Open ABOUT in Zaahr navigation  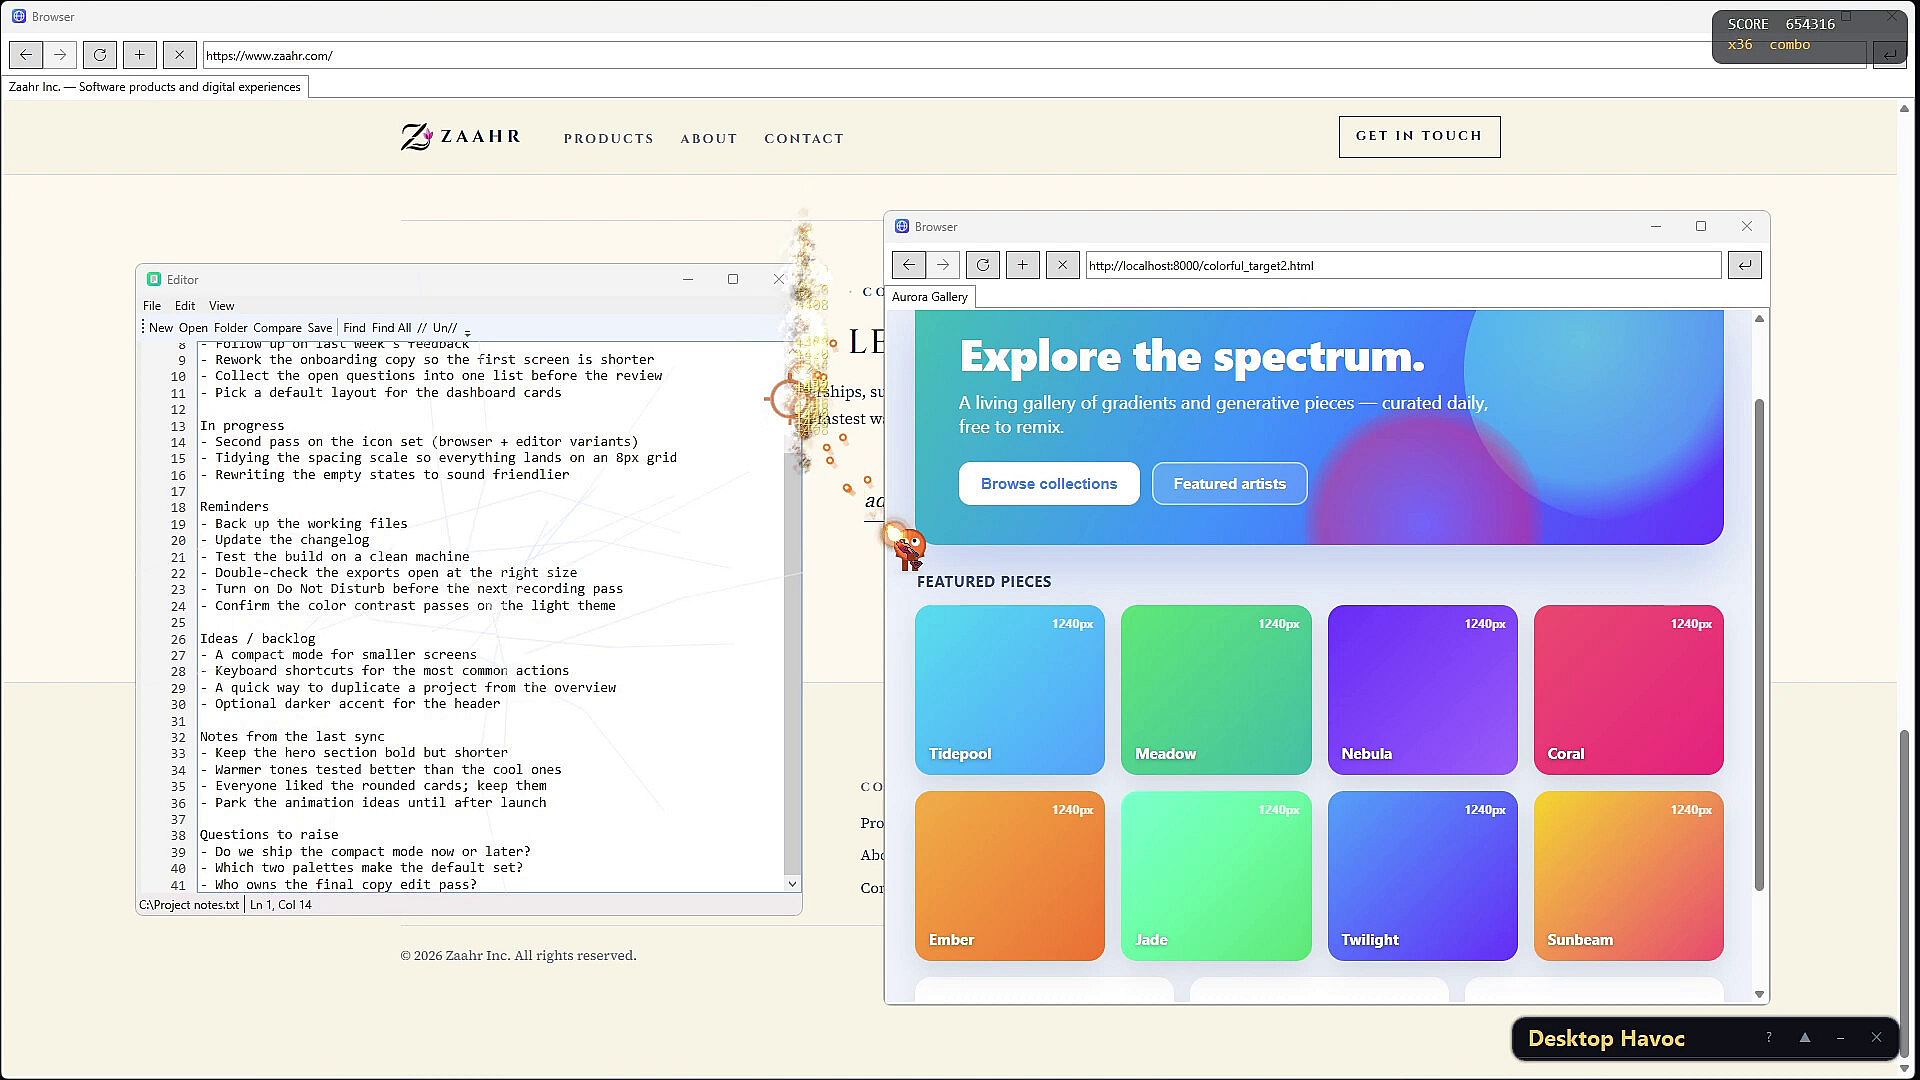709,138
